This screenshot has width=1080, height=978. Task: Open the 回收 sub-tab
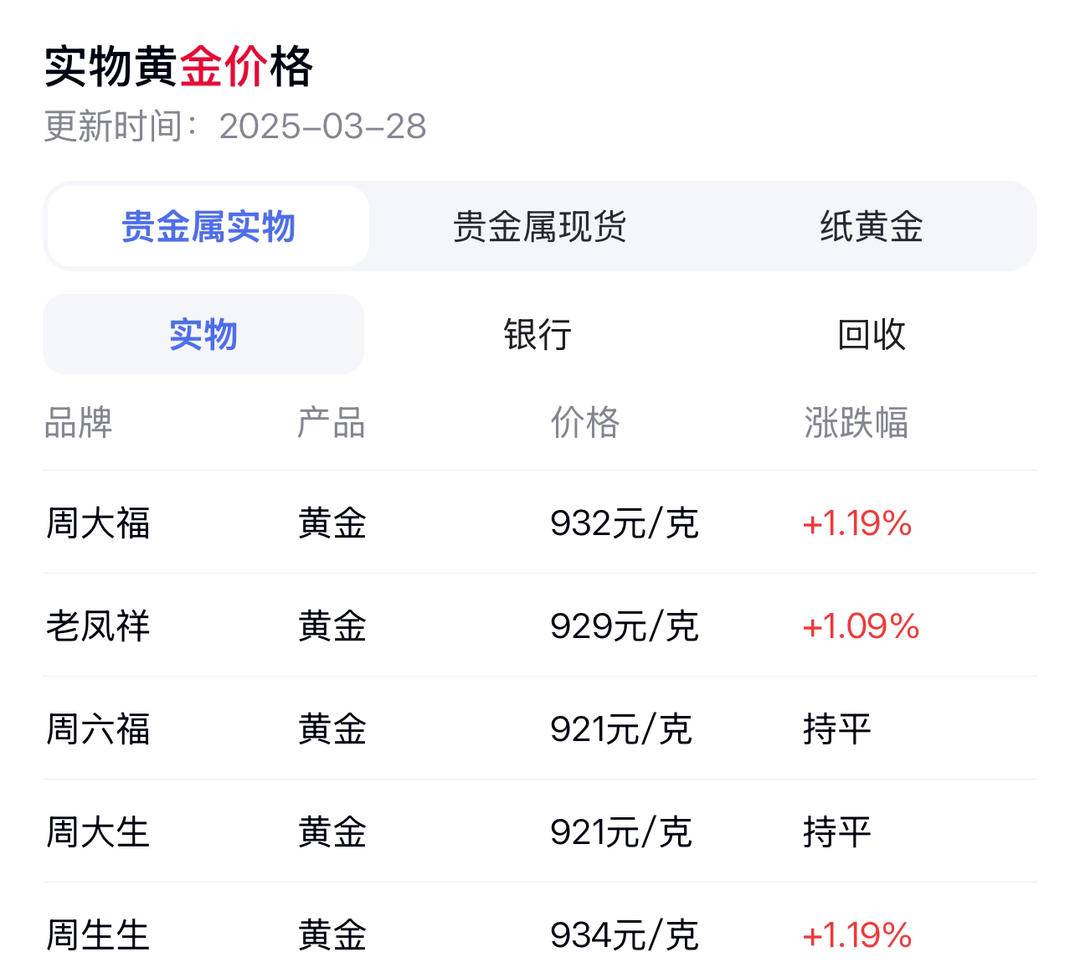point(871,335)
